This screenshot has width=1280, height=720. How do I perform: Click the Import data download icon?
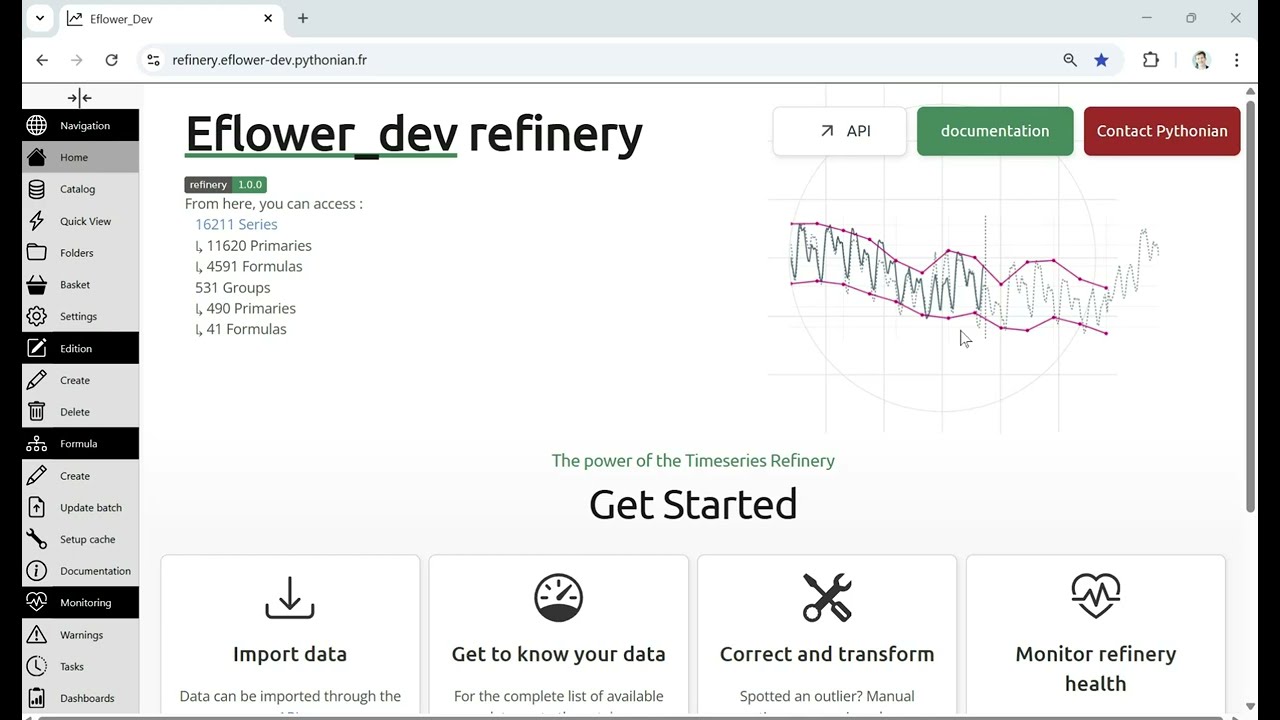(290, 597)
